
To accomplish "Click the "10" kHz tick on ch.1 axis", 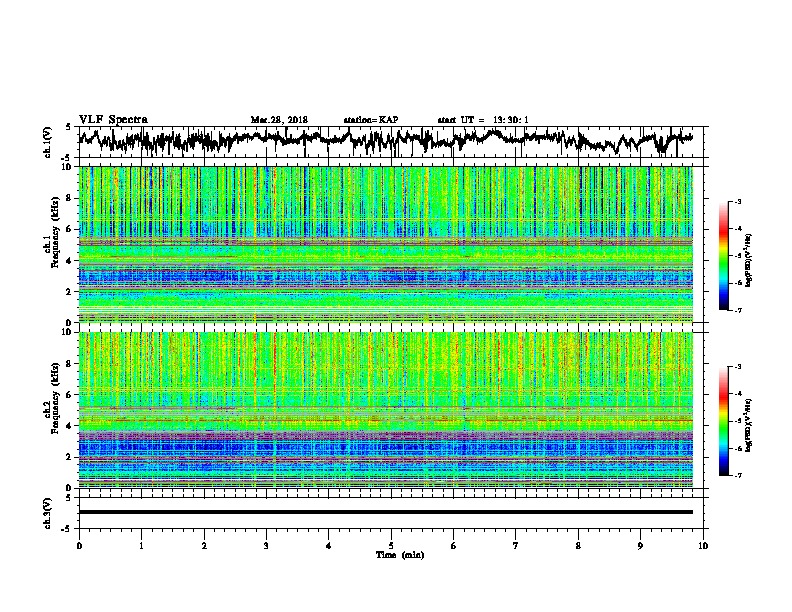I will tap(67, 167).
